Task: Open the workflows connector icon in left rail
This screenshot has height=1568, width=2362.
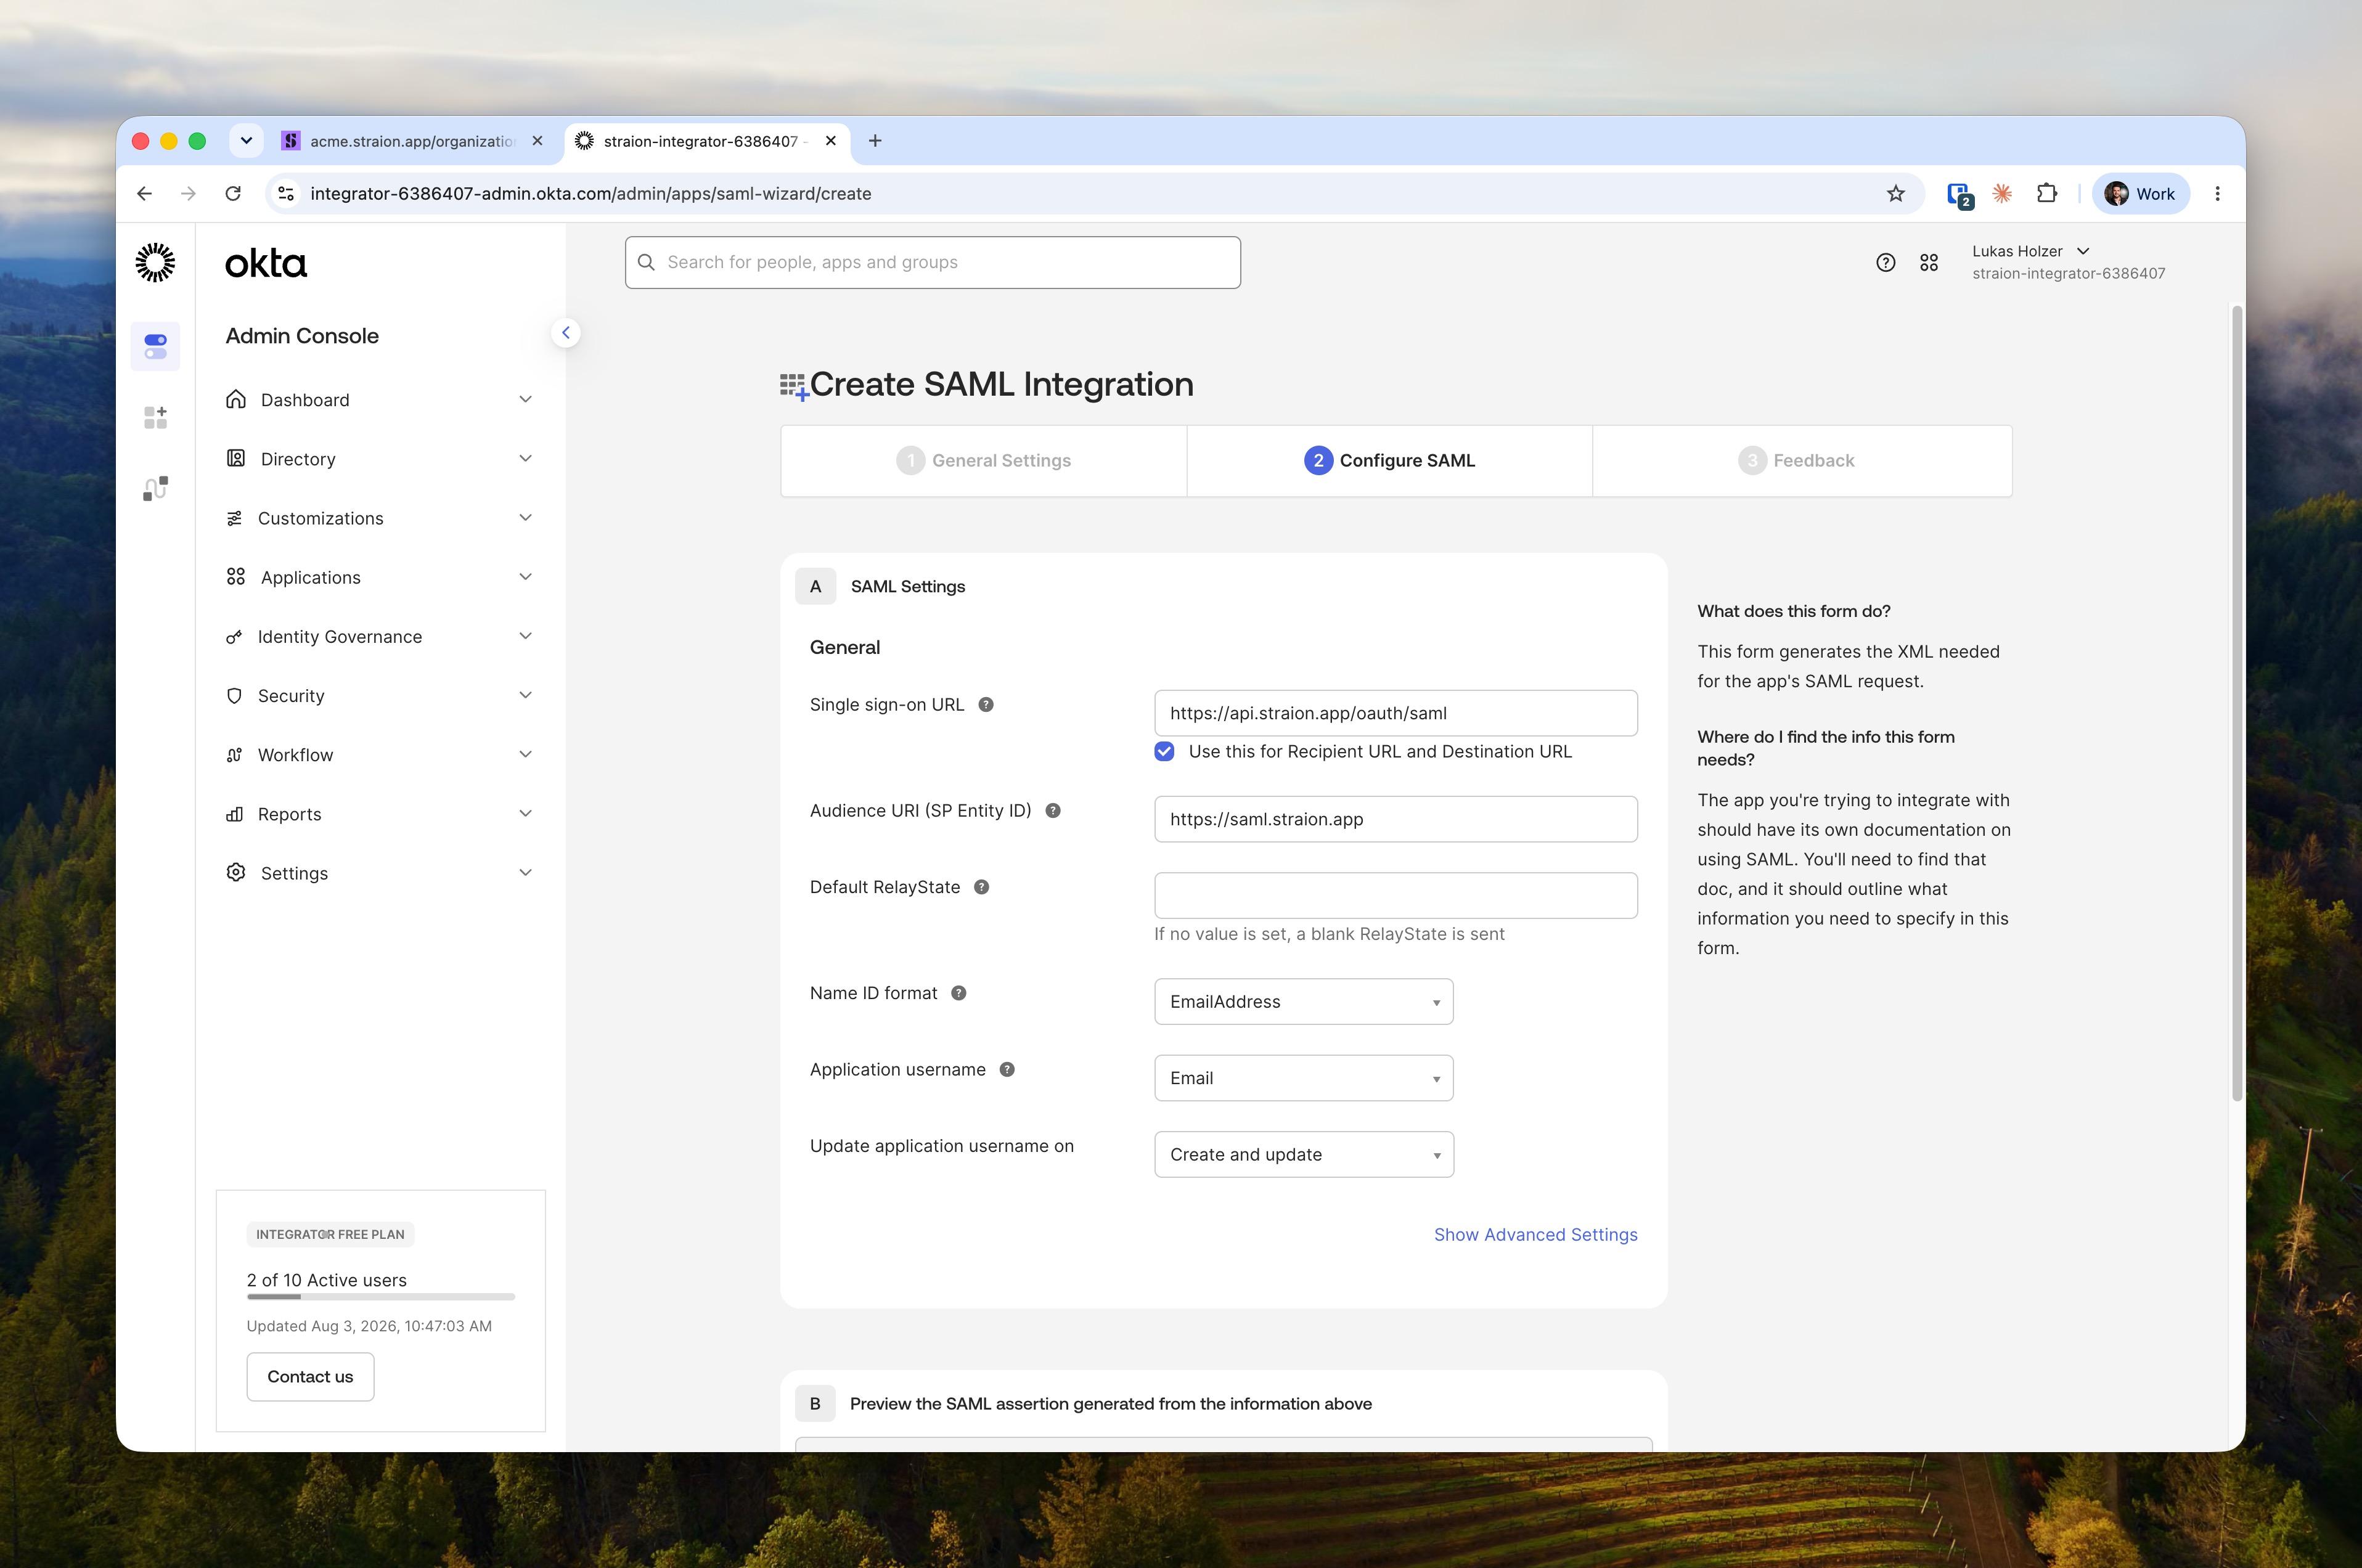Action: pos(155,488)
